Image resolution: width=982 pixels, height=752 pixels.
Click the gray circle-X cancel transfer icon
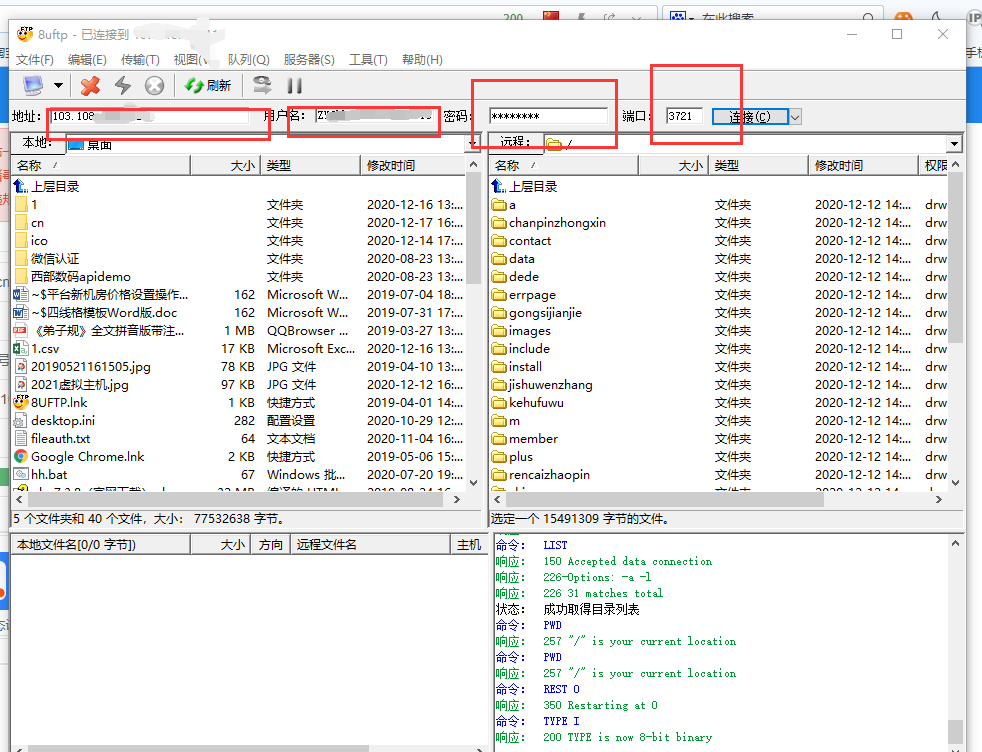pos(154,86)
